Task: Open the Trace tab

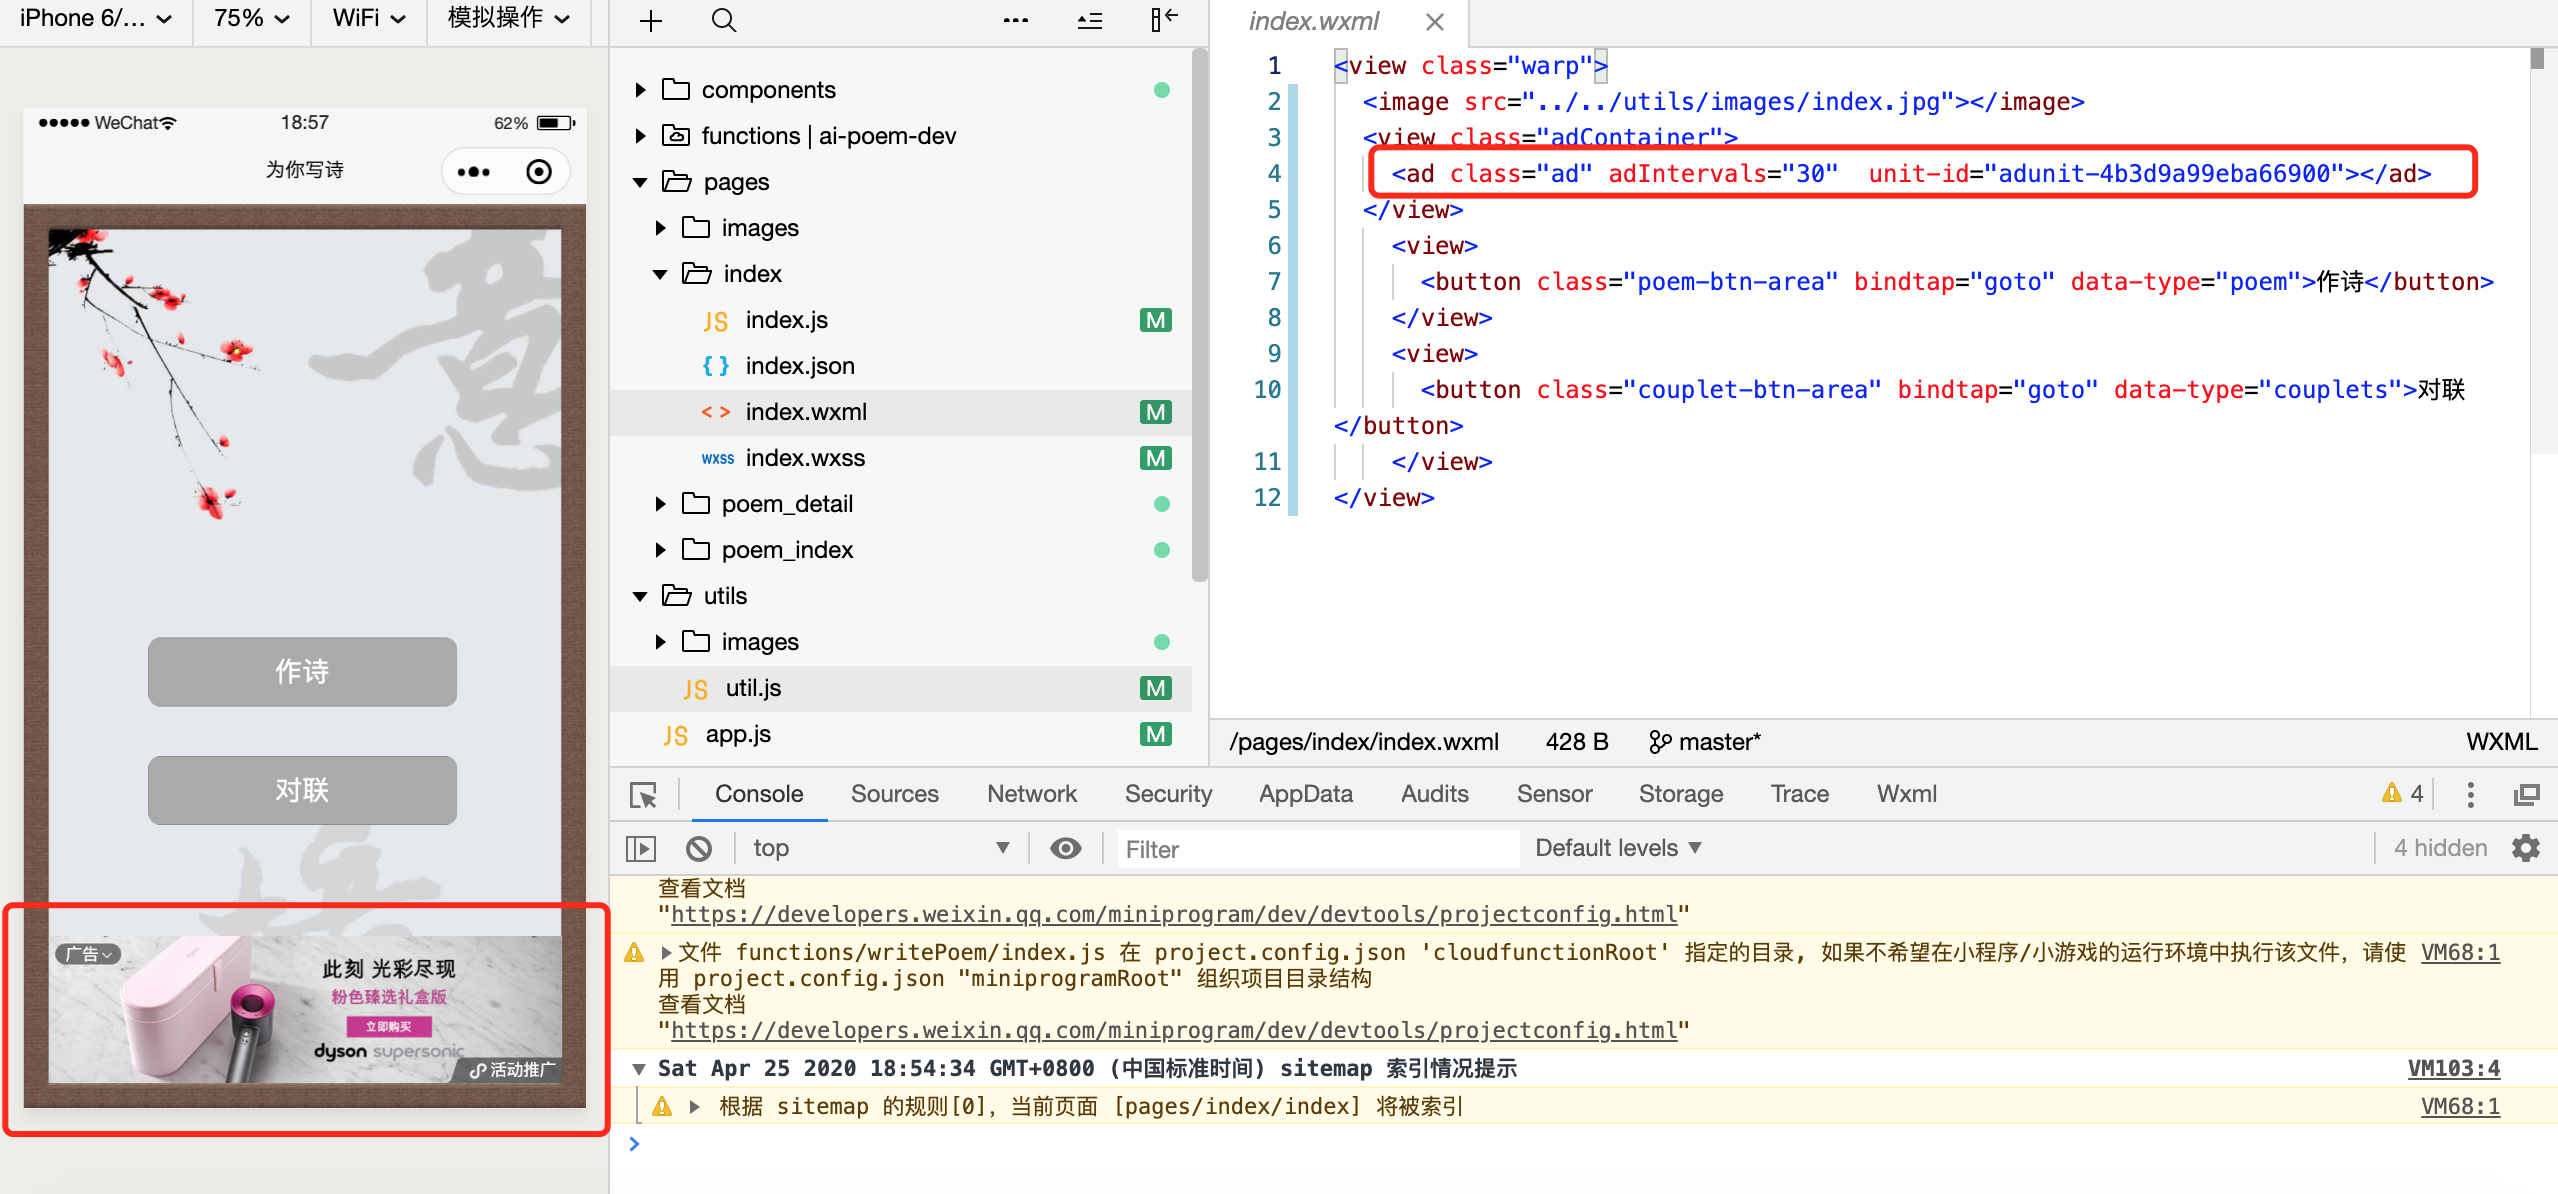Action: tap(1799, 794)
